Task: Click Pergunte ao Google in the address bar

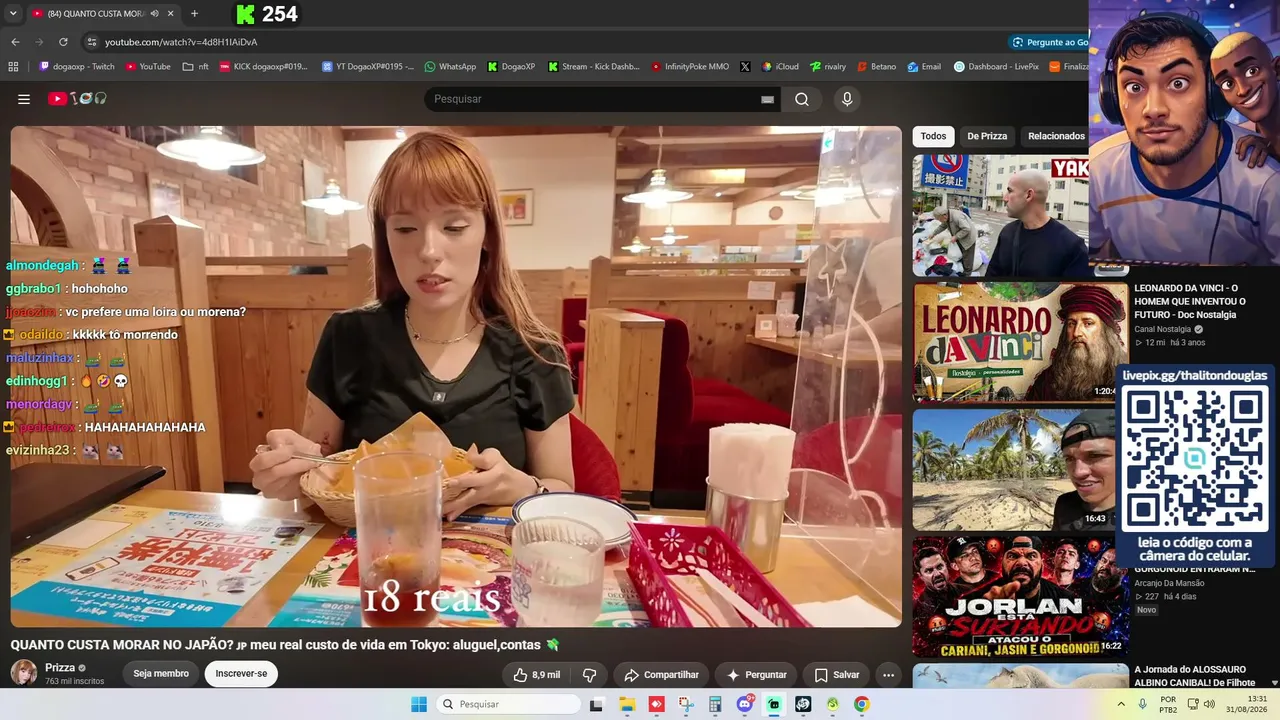Action: [x=1050, y=42]
